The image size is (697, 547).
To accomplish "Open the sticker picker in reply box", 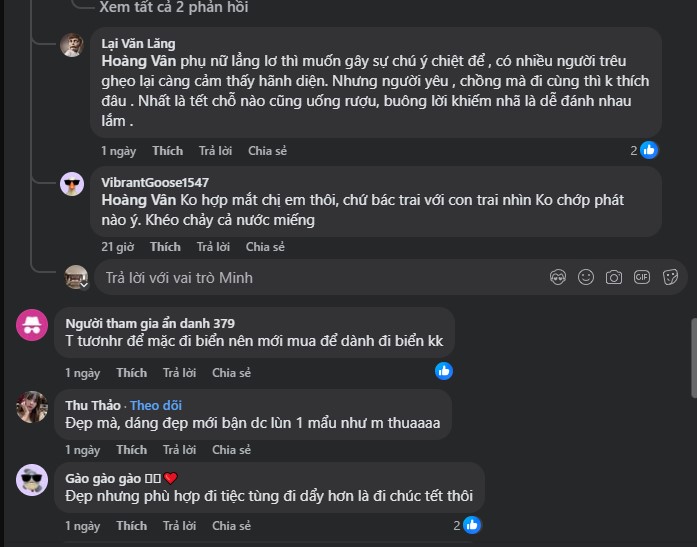I will click(x=670, y=277).
